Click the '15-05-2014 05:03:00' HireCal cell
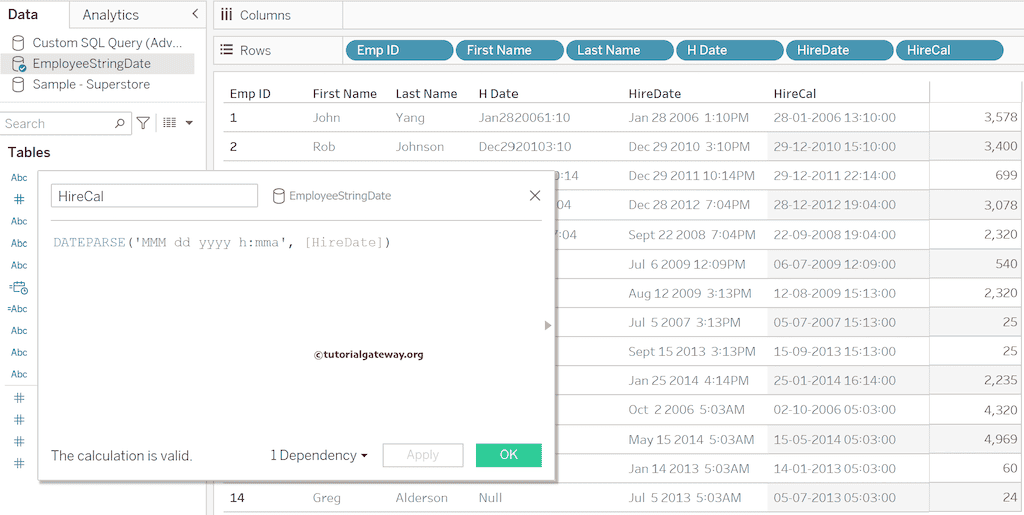Viewport: 1024px width, 515px height. (x=835, y=439)
